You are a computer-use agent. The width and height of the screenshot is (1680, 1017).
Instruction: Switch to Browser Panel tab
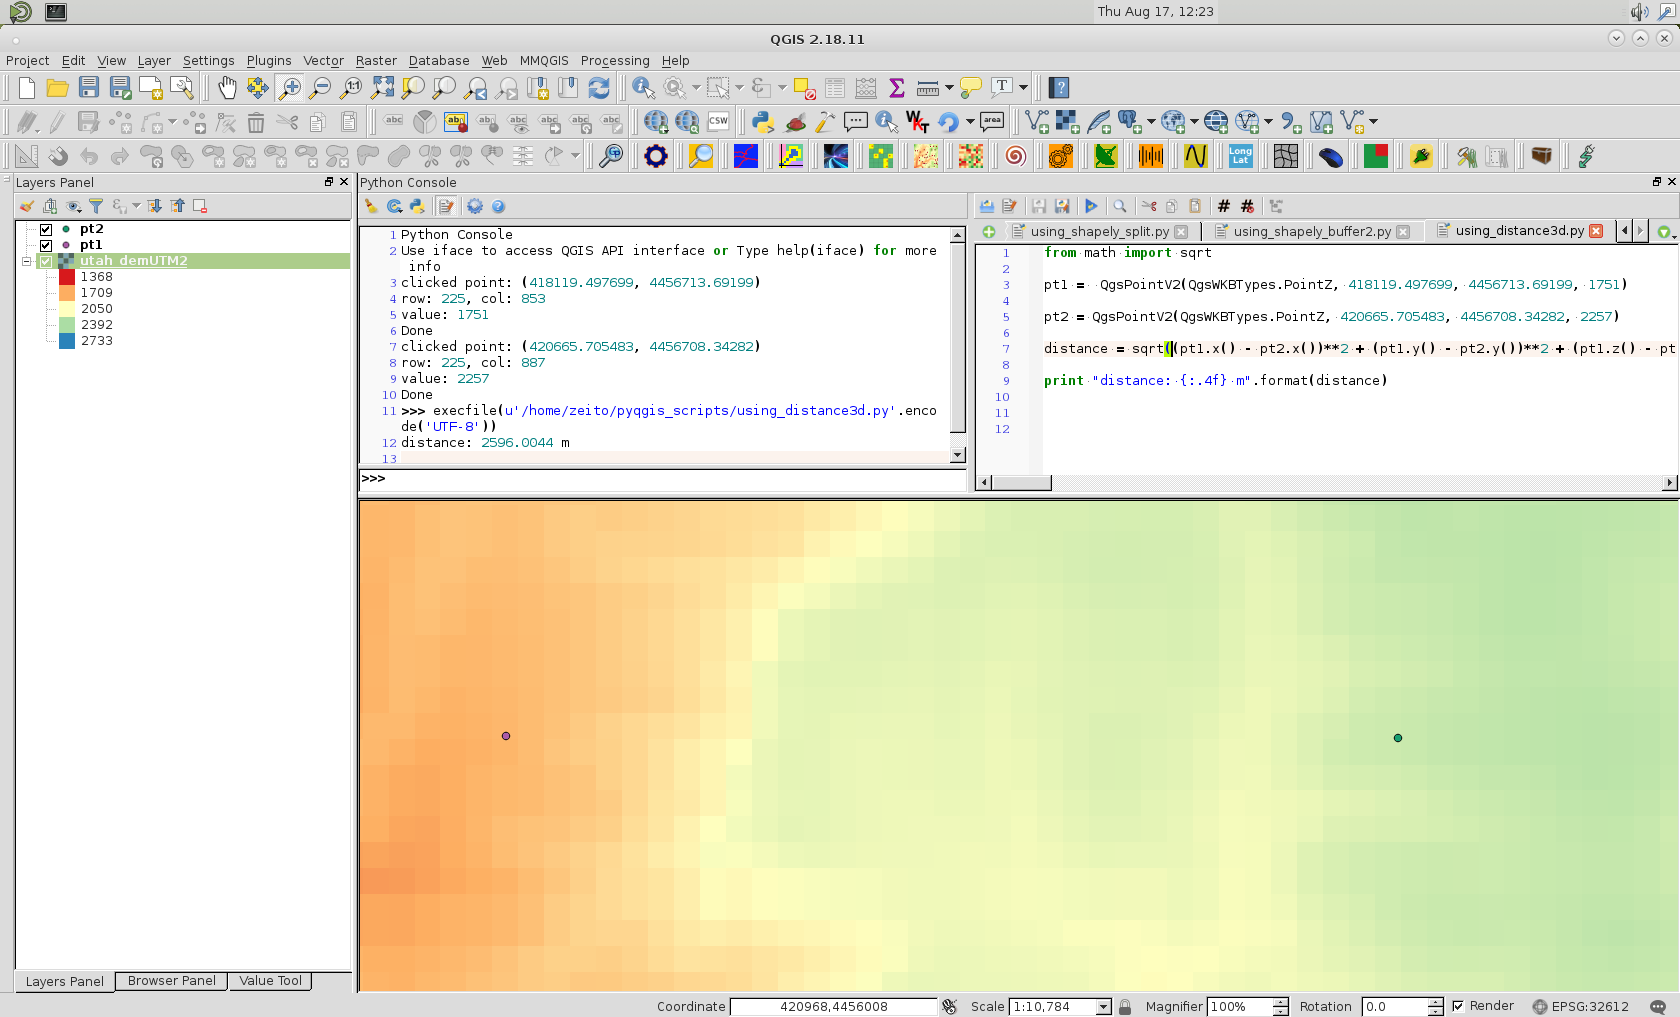171,981
